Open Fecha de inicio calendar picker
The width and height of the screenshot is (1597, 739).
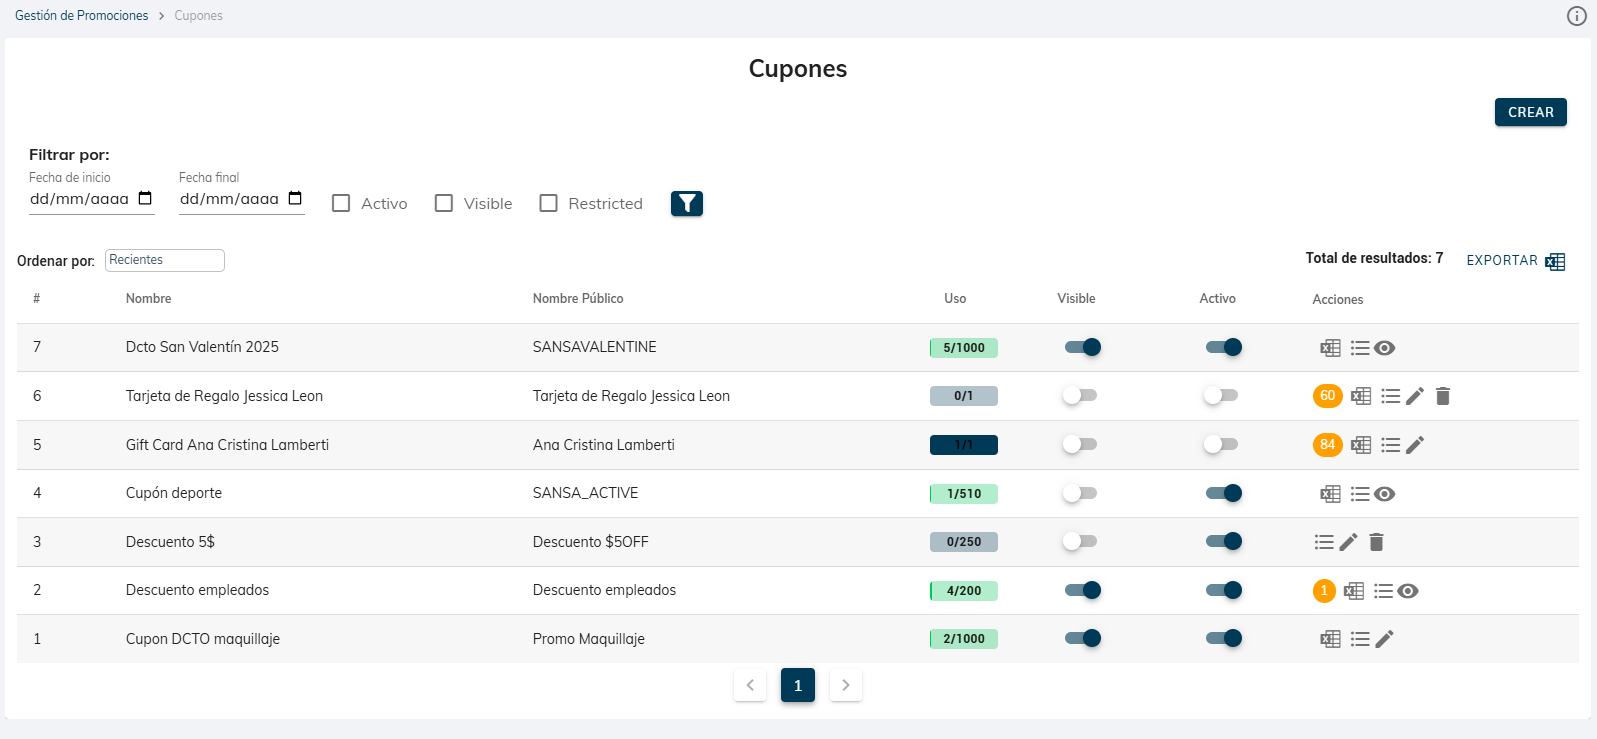click(145, 198)
